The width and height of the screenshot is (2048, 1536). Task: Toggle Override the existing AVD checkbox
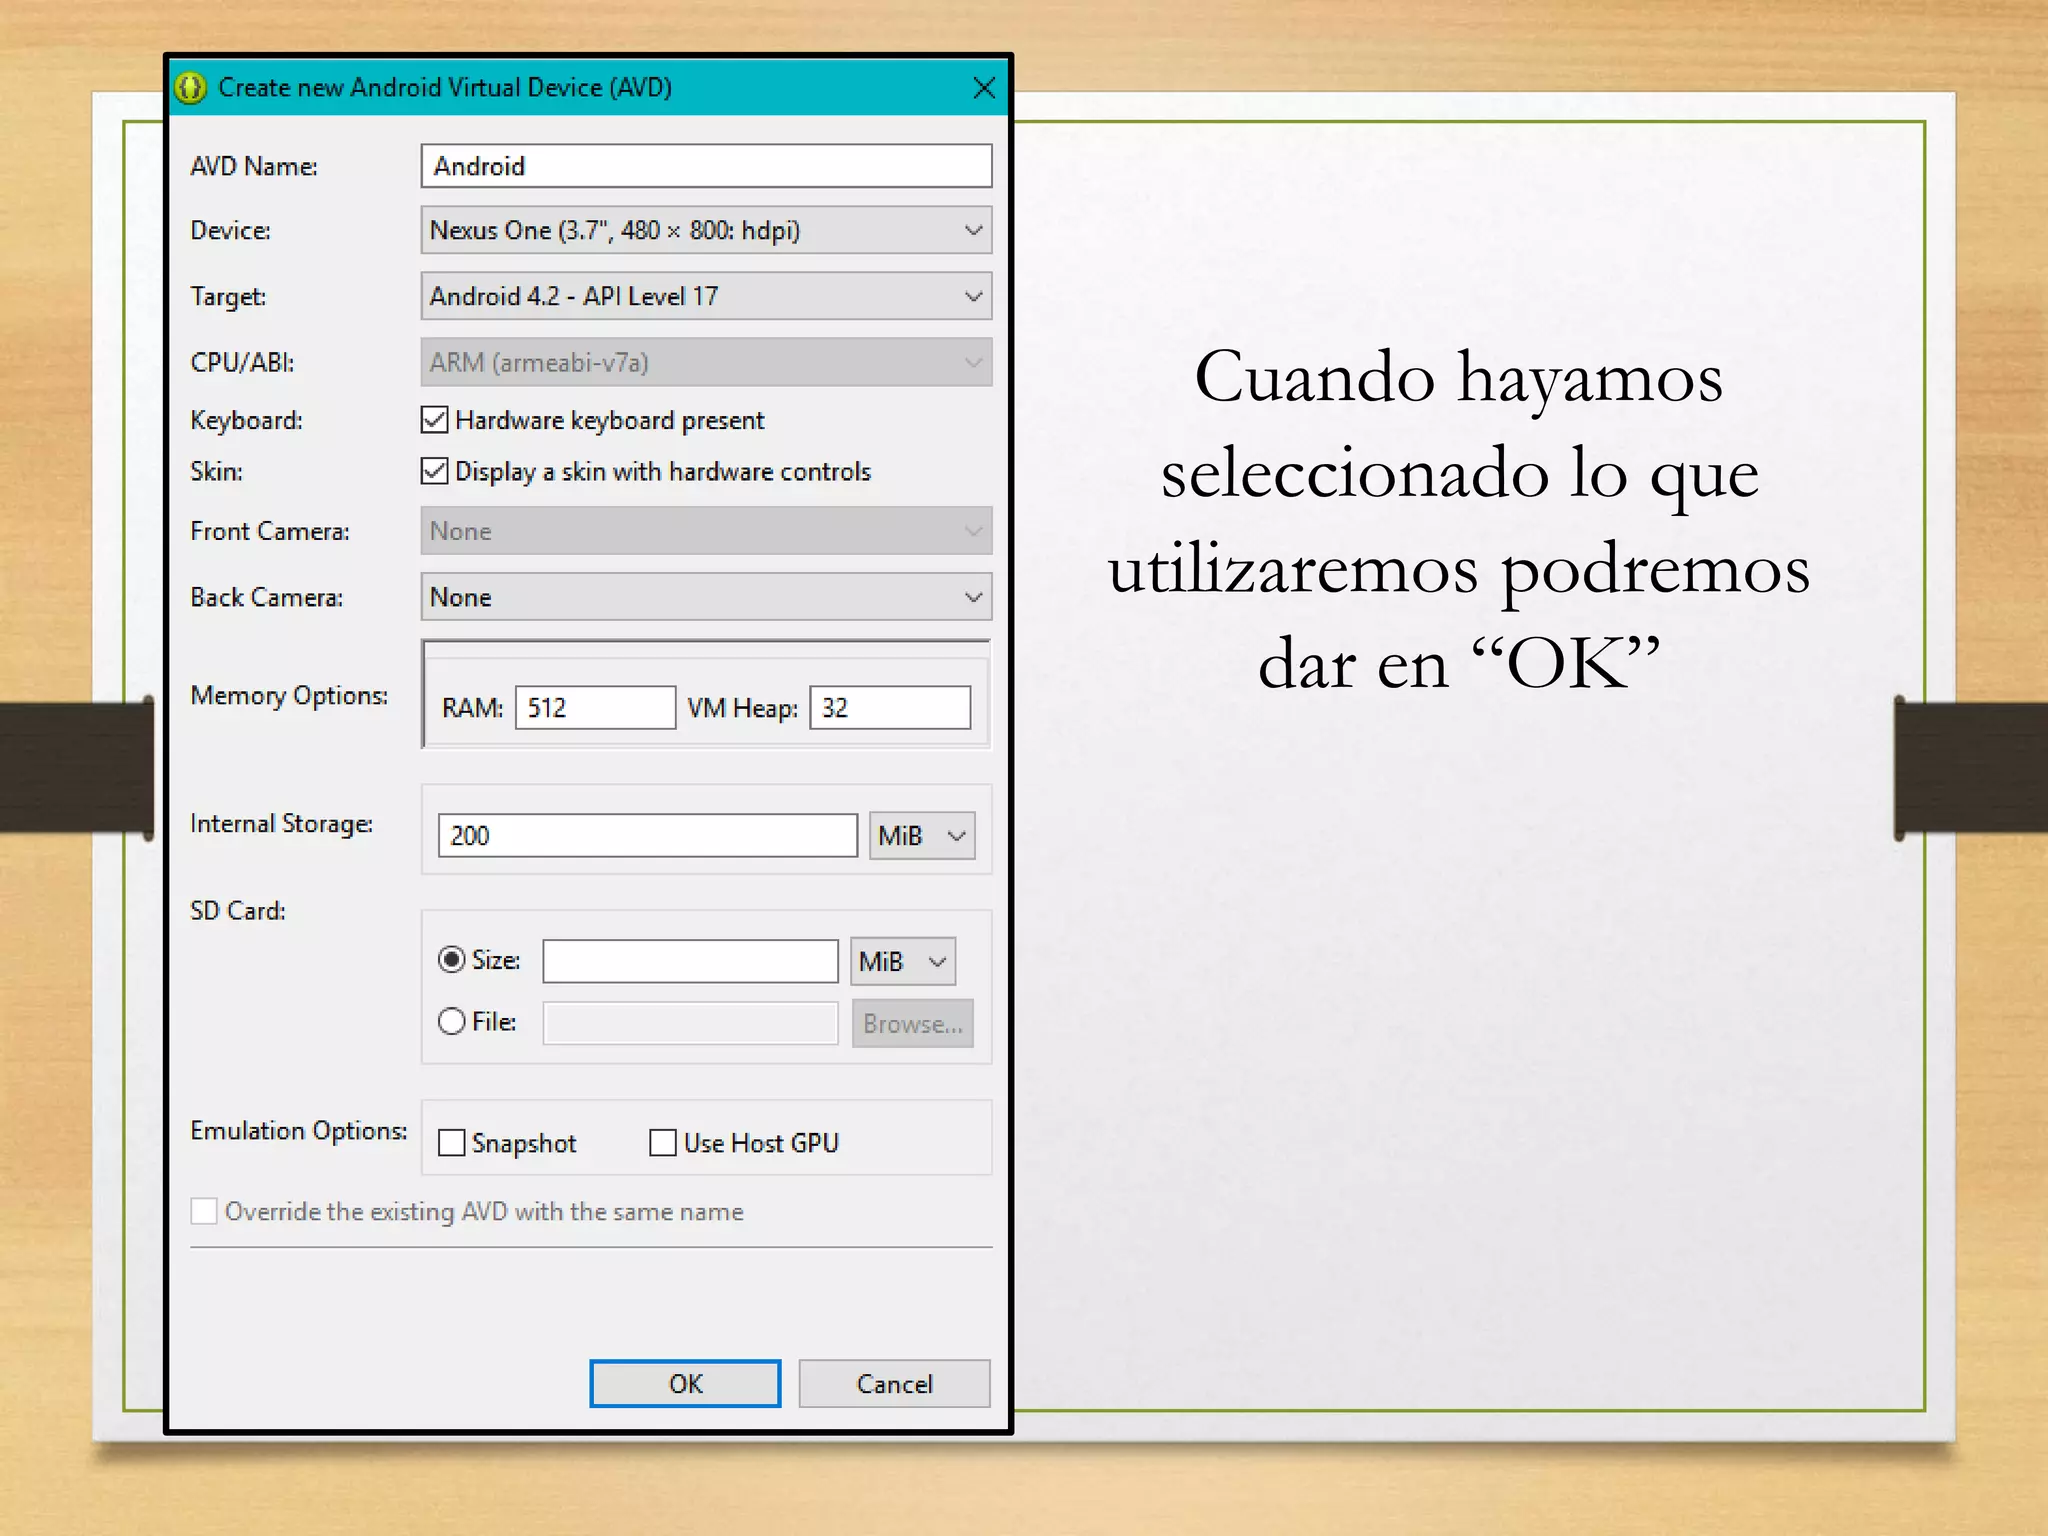(x=204, y=1211)
